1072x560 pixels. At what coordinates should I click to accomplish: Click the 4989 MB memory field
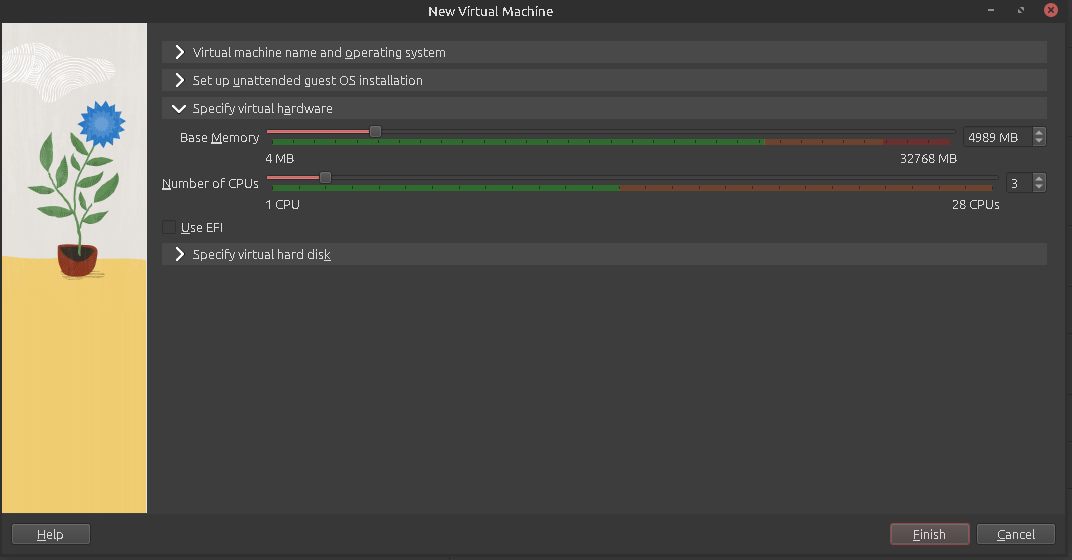tap(996, 137)
